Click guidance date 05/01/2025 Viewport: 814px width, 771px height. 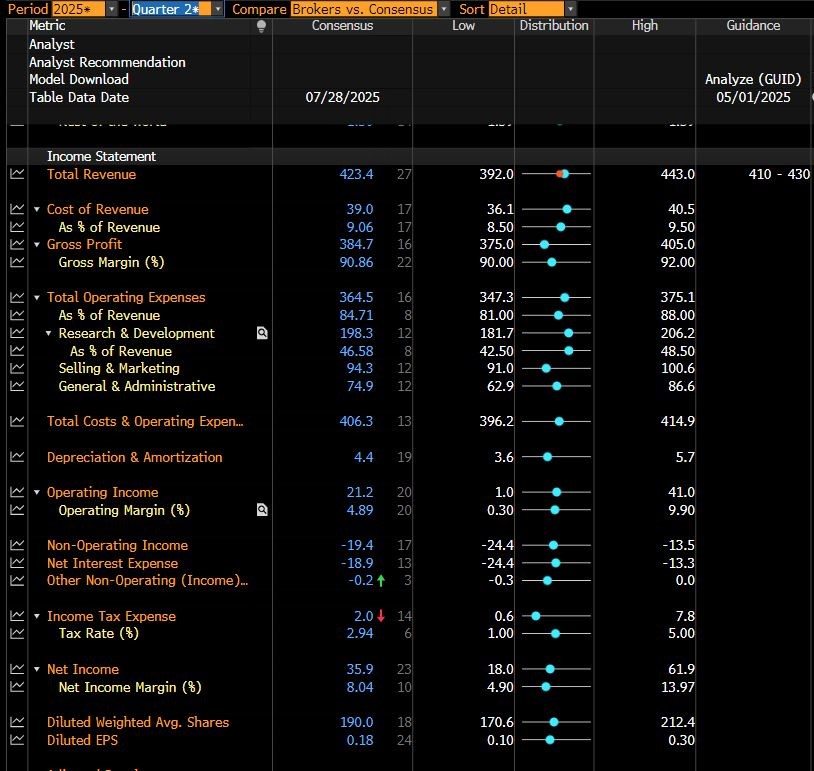point(753,97)
